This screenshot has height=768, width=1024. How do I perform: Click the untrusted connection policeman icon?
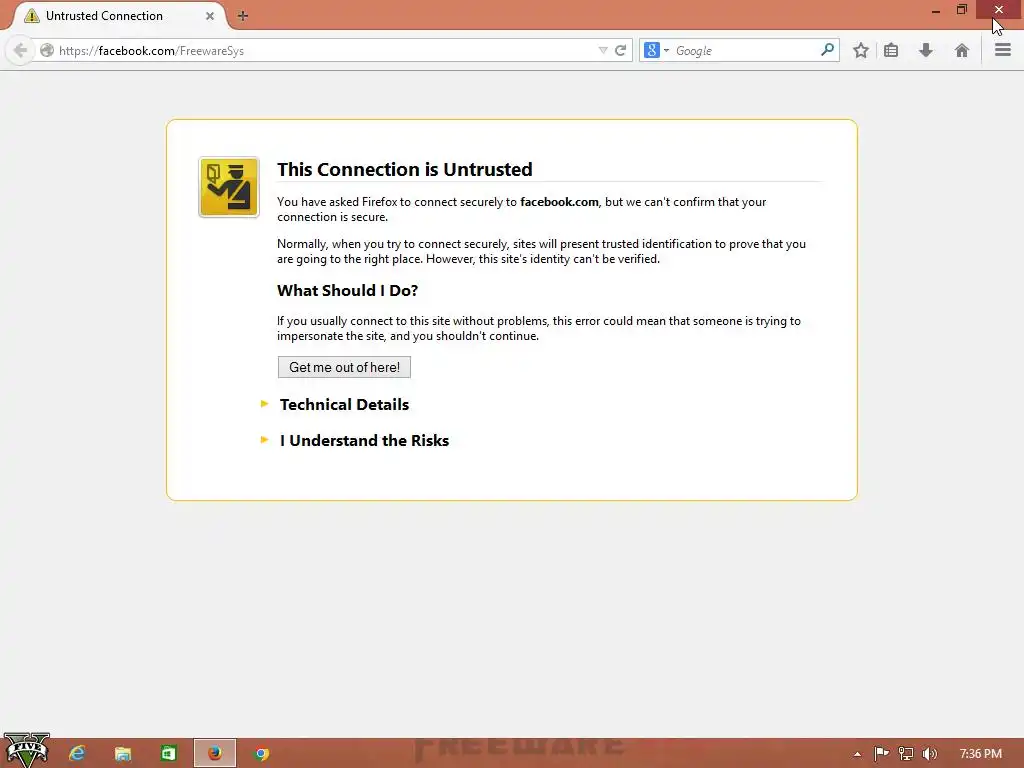tap(229, 187)
